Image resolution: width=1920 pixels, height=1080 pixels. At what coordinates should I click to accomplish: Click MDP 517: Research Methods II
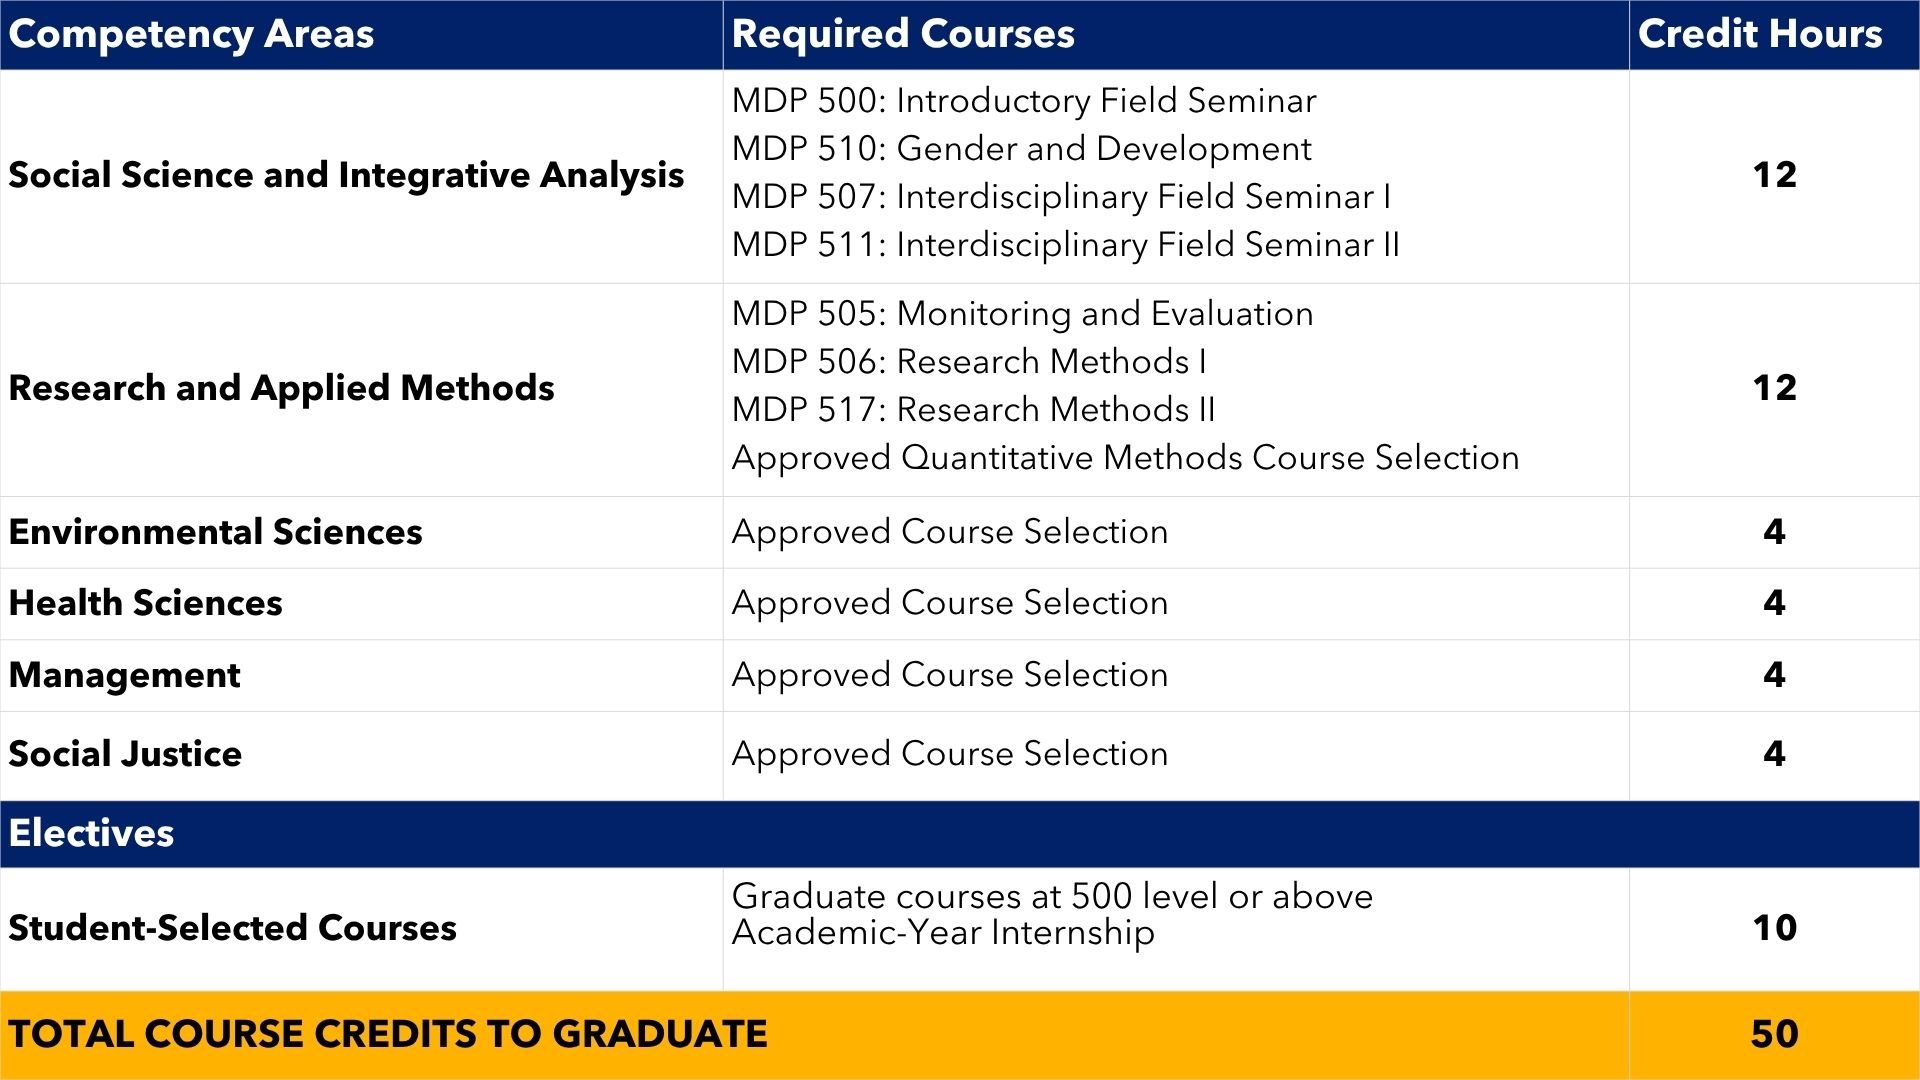pos(973,410)
